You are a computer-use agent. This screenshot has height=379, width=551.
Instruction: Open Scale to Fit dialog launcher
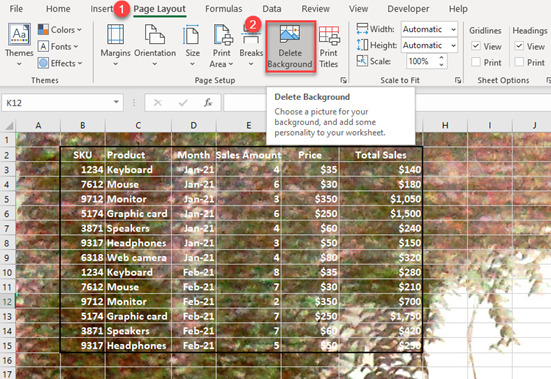point(458,80)
